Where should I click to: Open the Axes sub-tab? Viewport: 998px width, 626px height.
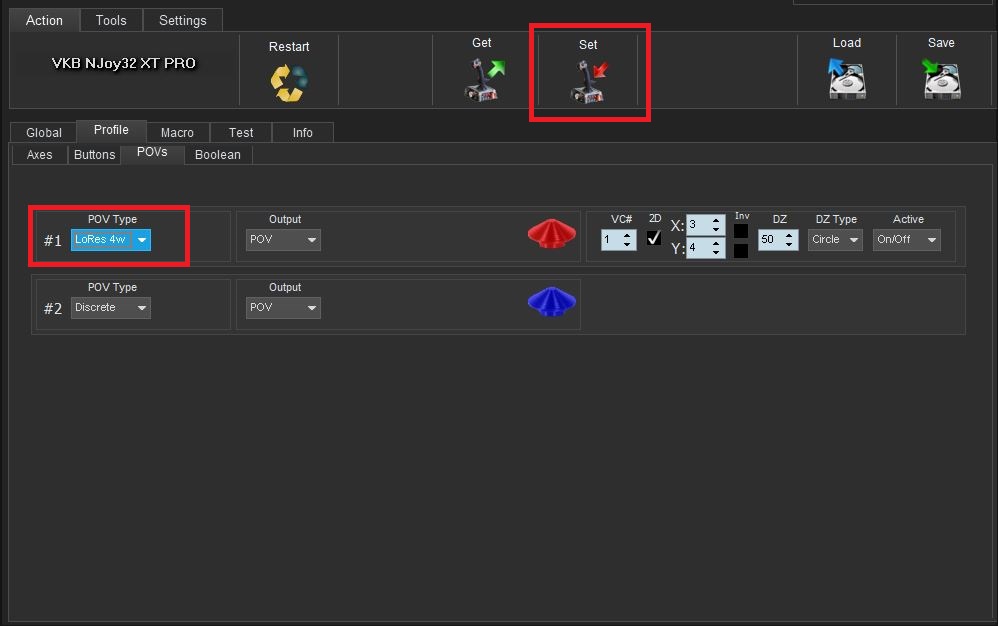click(39, 155)
